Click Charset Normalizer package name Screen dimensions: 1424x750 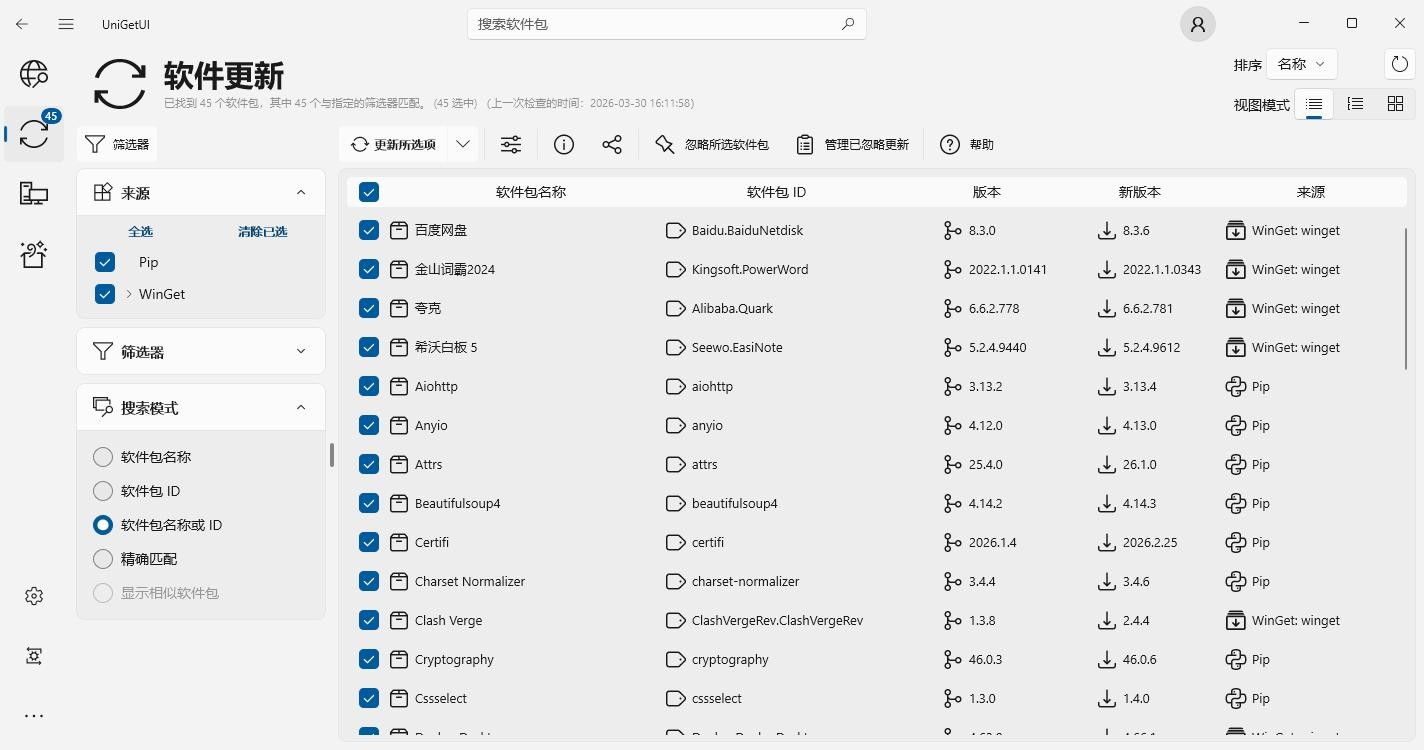tap(470, 582)
